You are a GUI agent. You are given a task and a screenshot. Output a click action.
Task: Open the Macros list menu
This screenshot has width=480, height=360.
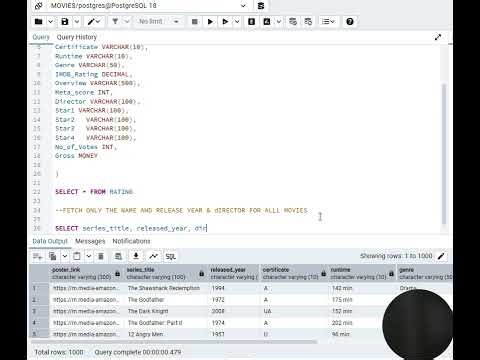coord(328,22)
